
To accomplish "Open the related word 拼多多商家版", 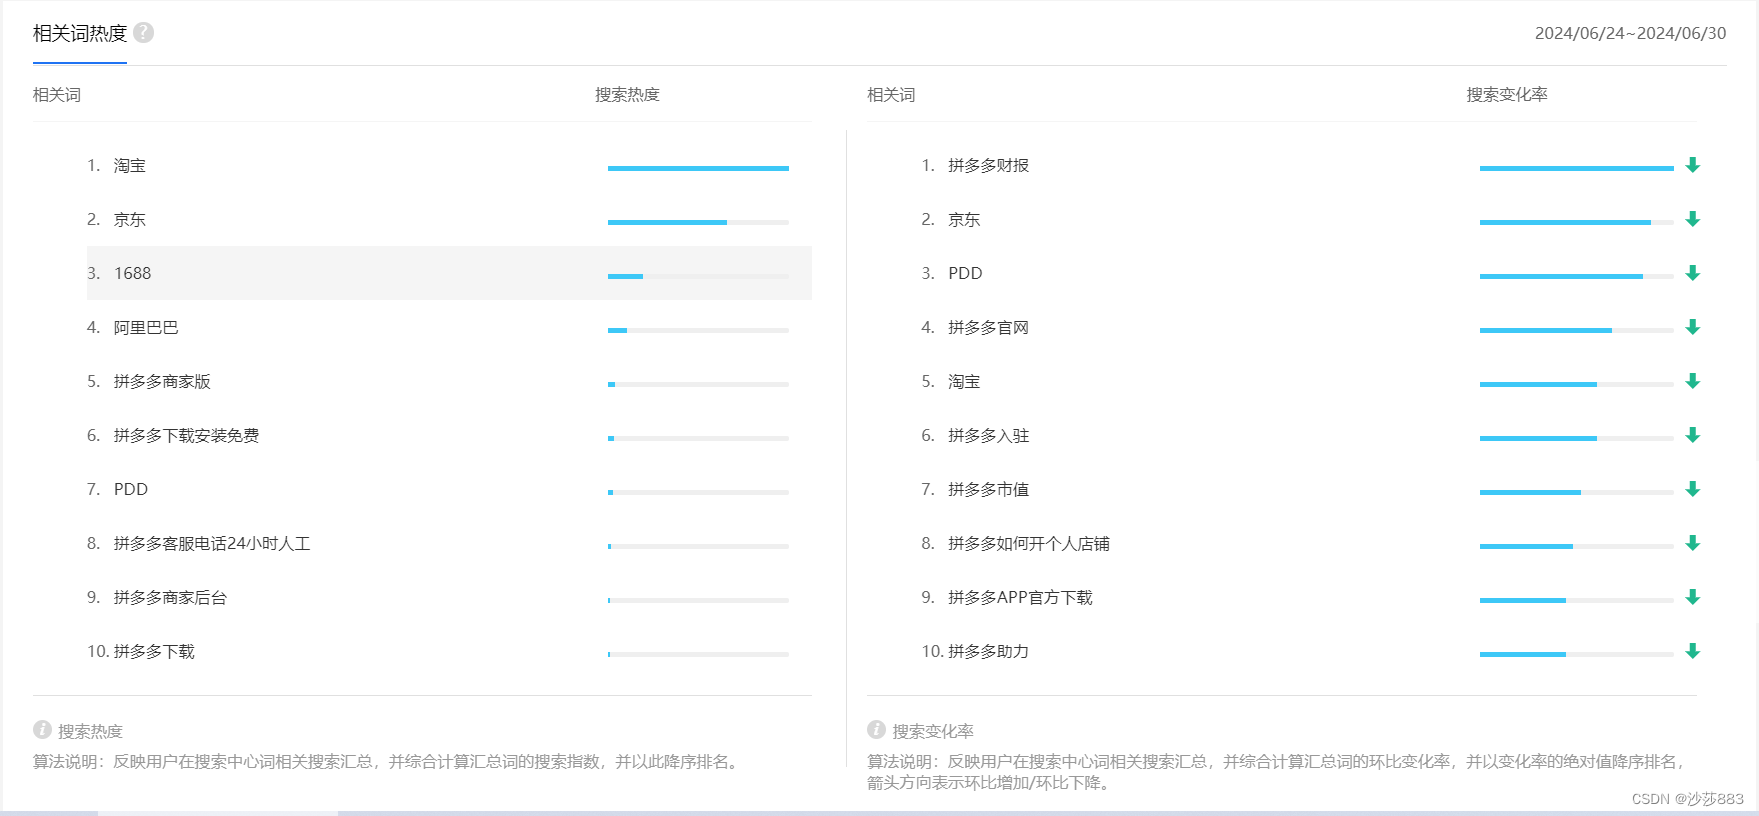I will [162, 382].
